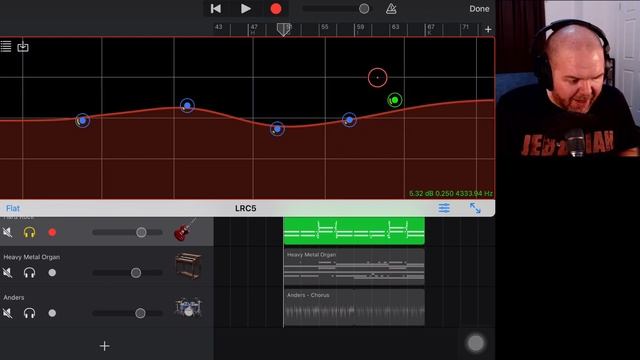Open the EQ settings sliders icon
The image size is (640, 360).
(x=444, y=208)
